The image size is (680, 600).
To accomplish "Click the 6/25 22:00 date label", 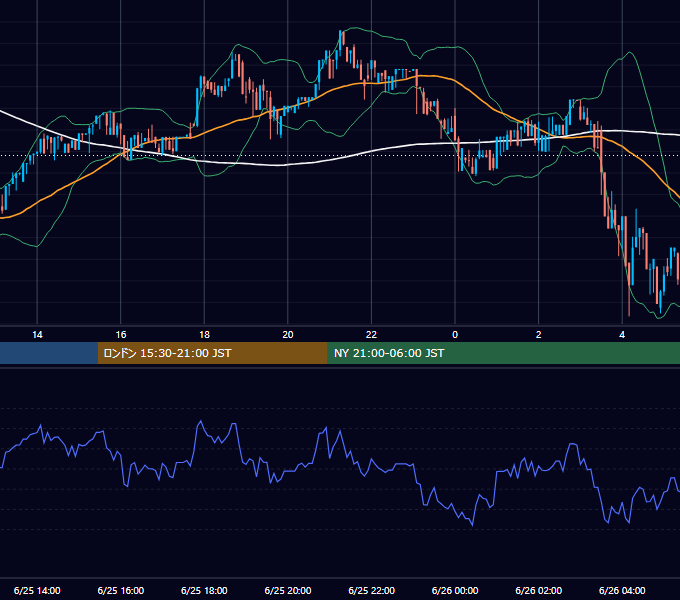I will click(x=371, y=590).
